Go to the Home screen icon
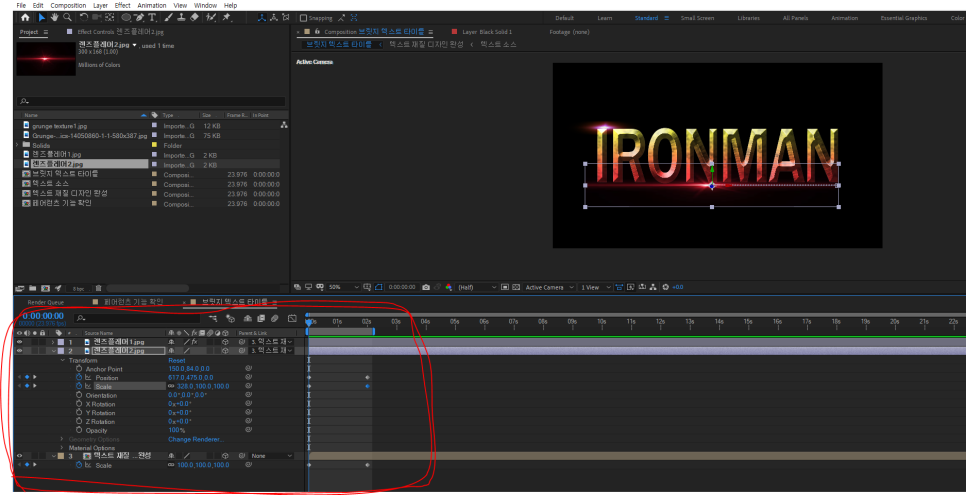Screen dimensions: 966x495 (25, 18)
